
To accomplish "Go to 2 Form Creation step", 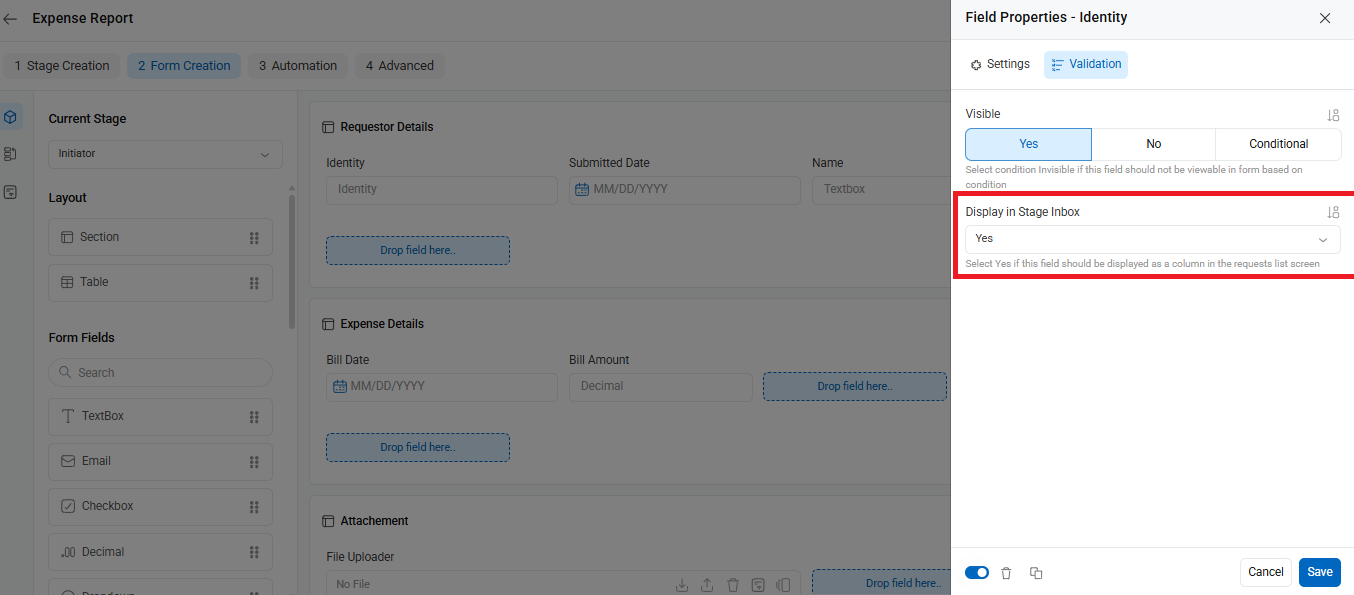I will click(184, 66).
